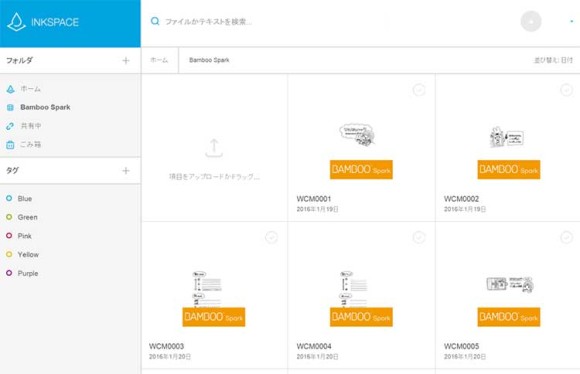The width and height of the screenshot is (580, 374).
Task: Select the Green tag color ring
Action: 9,217
